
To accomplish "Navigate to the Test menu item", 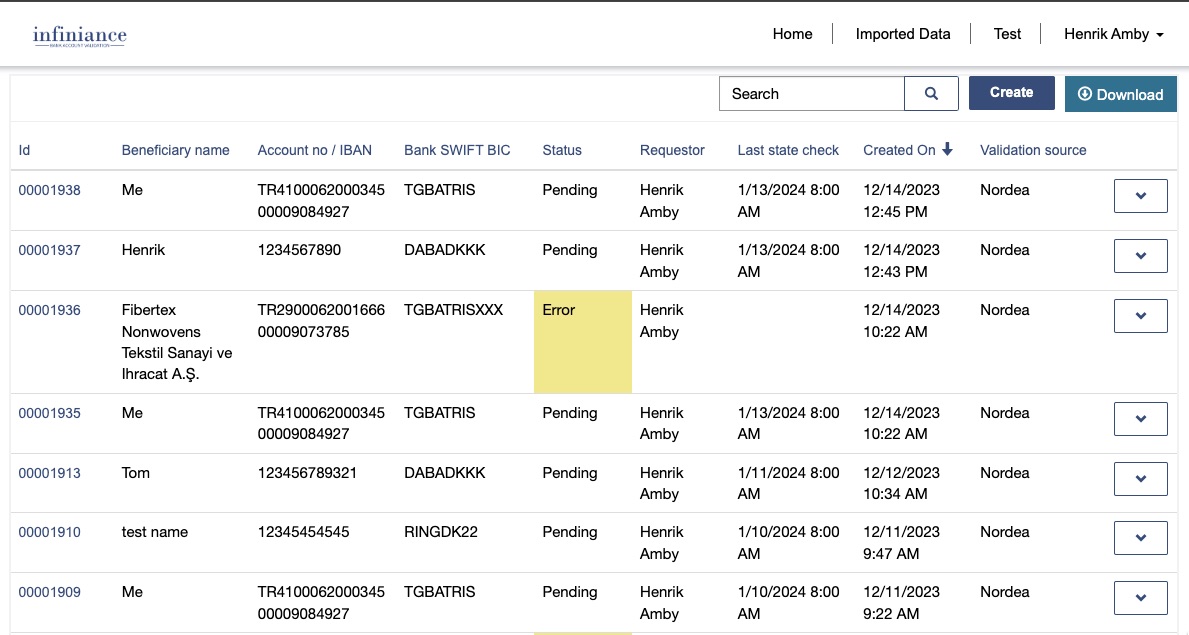I will tap(1007, 34).
